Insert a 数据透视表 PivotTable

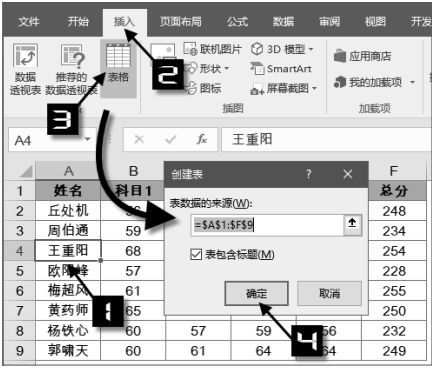click(x=25, y=69)
